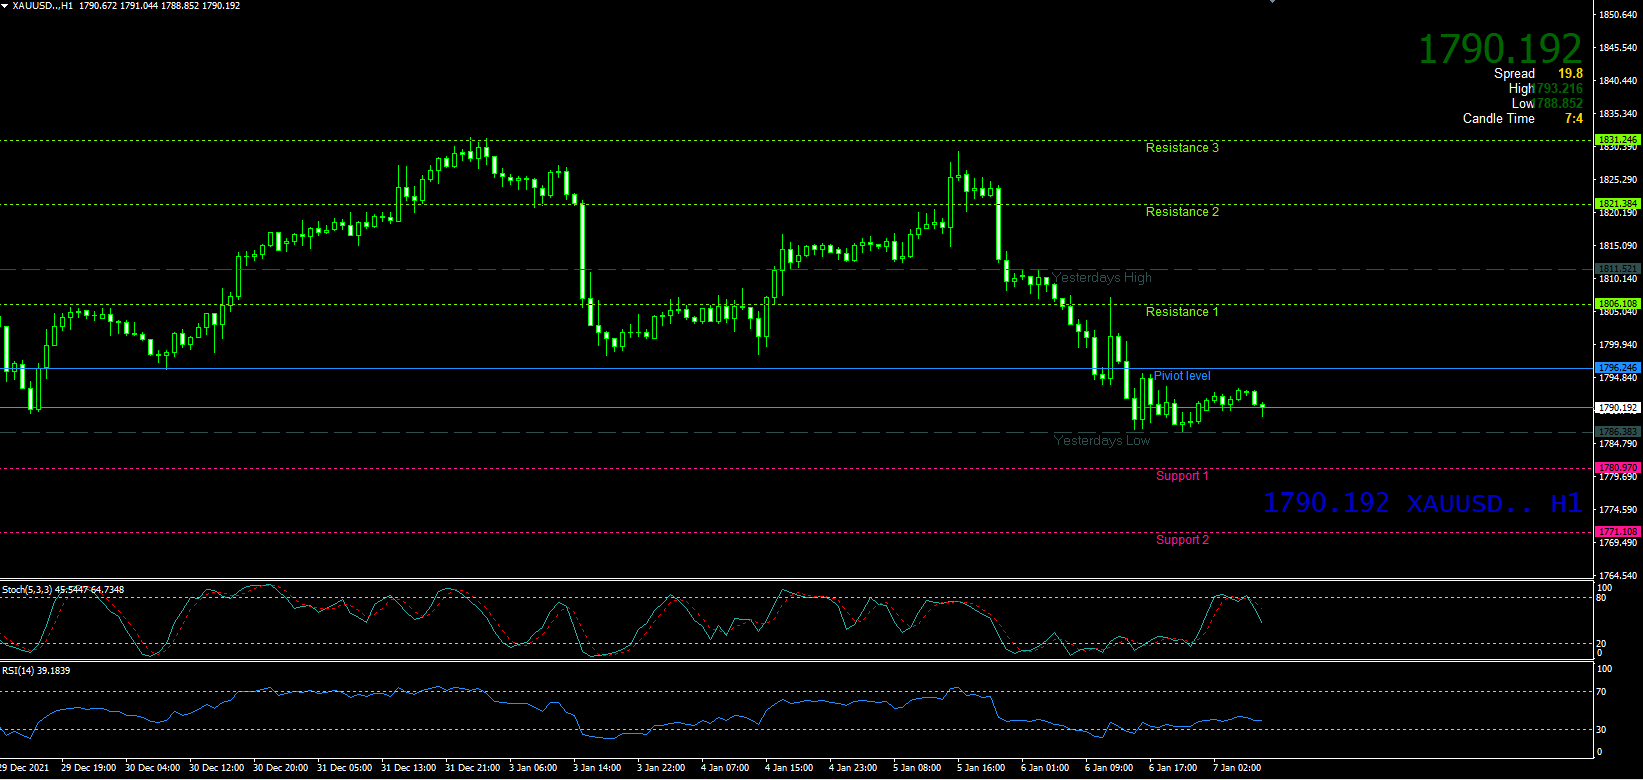Click the blue 1796.246 pivot price tag

point(1617,368)
